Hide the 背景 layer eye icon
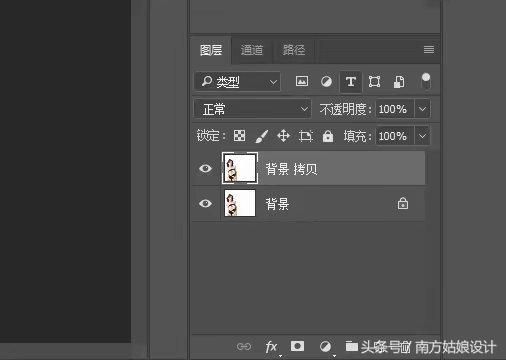 pos(205,203)
